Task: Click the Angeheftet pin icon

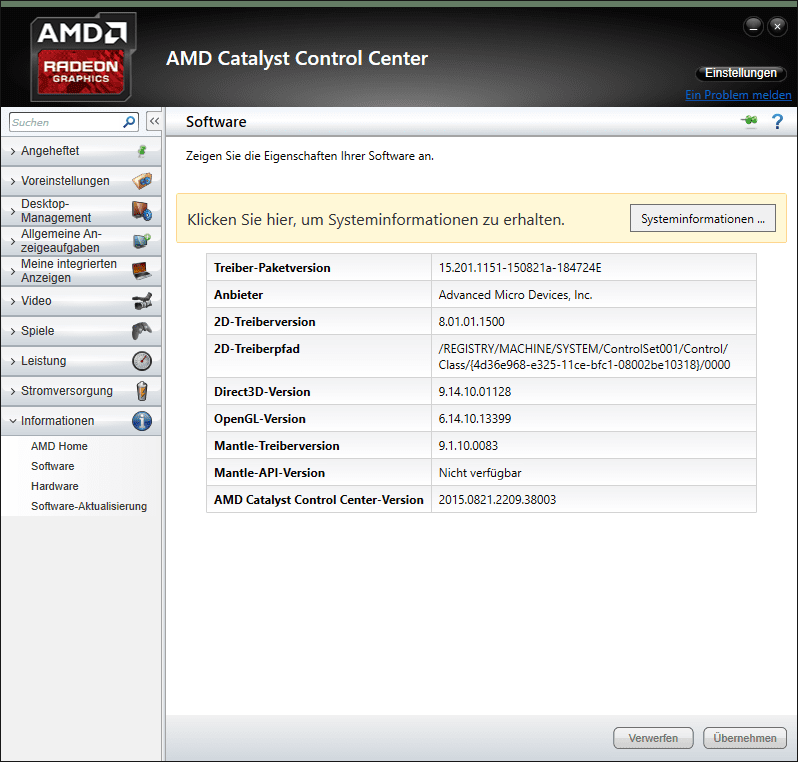Action: click(142, 151)
